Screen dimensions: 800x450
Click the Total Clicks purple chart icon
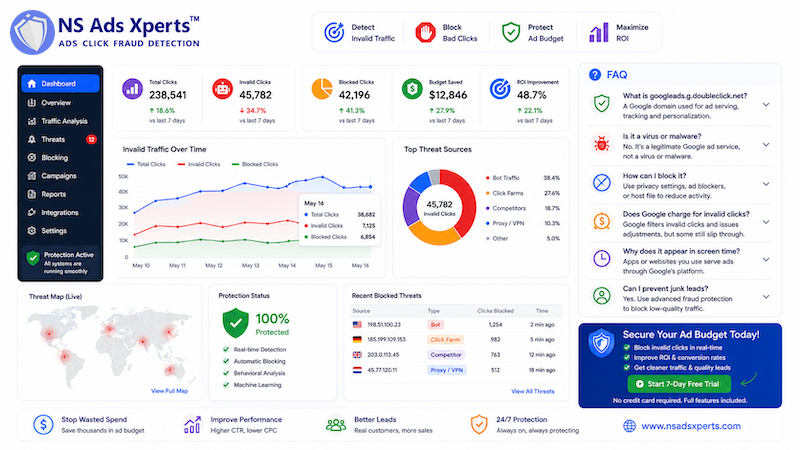[x=132, y=89]
